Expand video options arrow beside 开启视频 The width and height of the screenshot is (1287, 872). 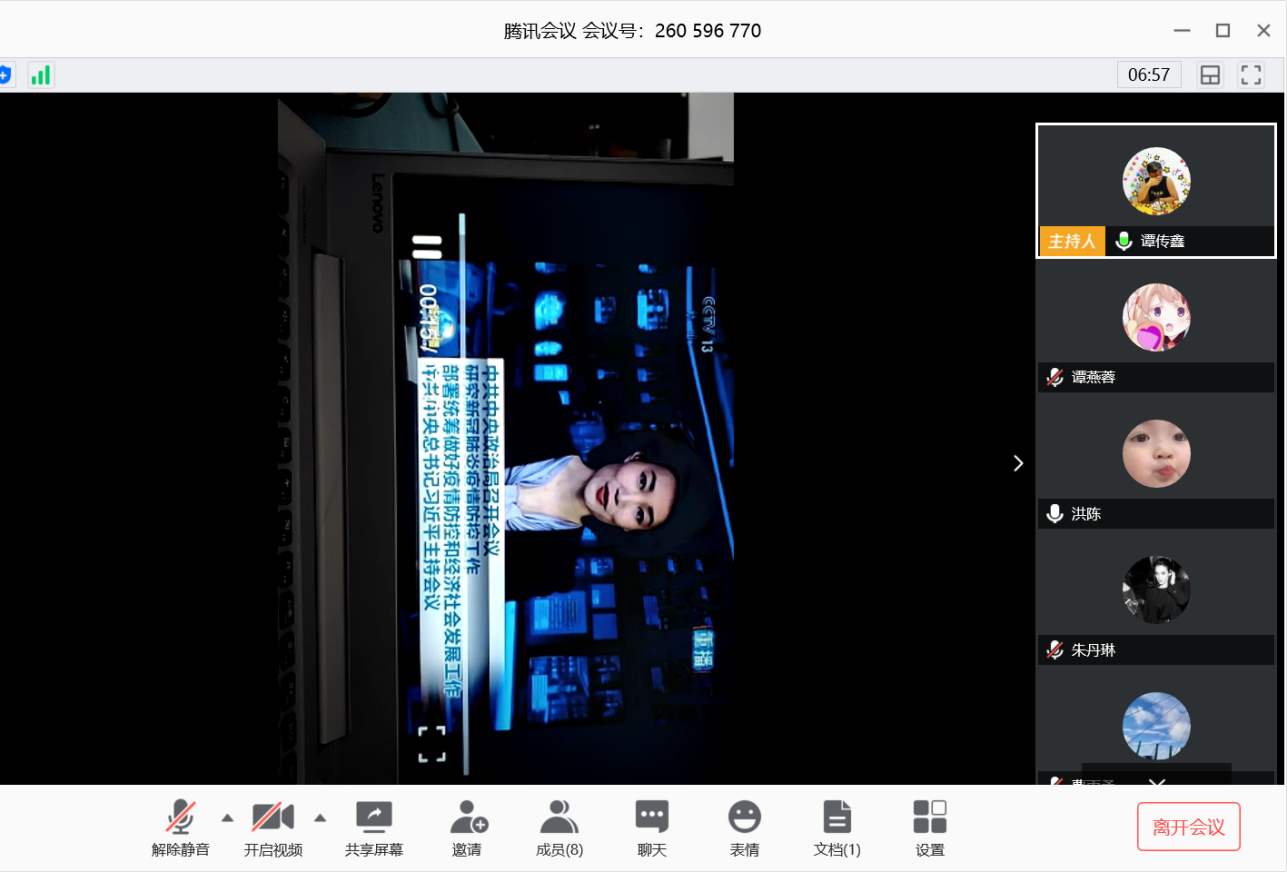(x=320, y=818)
